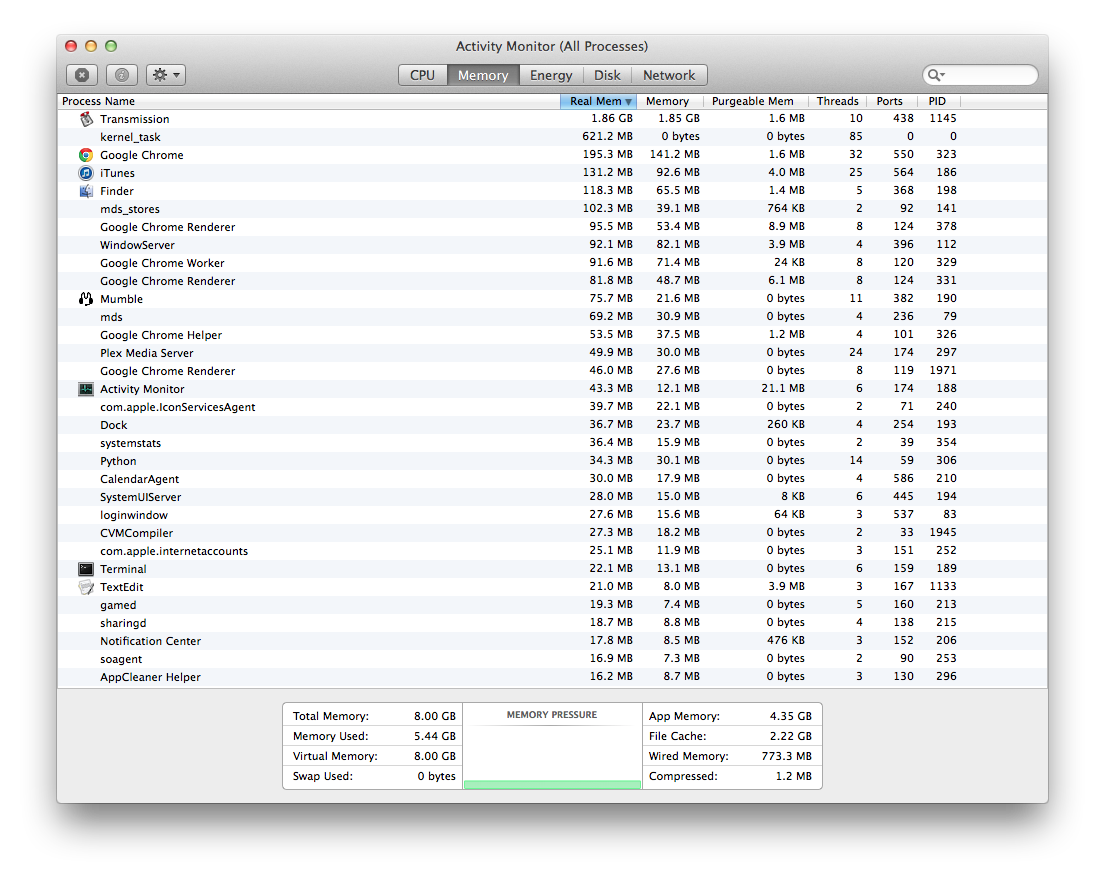Click the Wired Memory 773.3 MB value
The height and width of the screenshot is (882, 1105).
click(786, 756)
